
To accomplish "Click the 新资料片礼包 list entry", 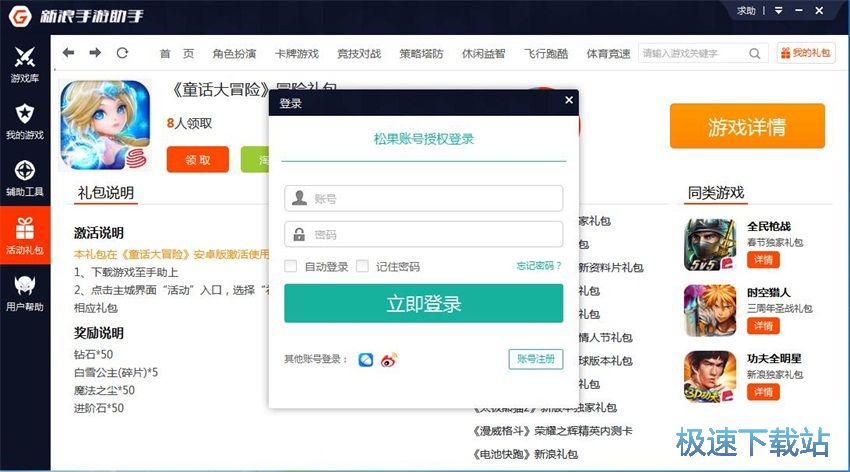I will pos(611,268).
